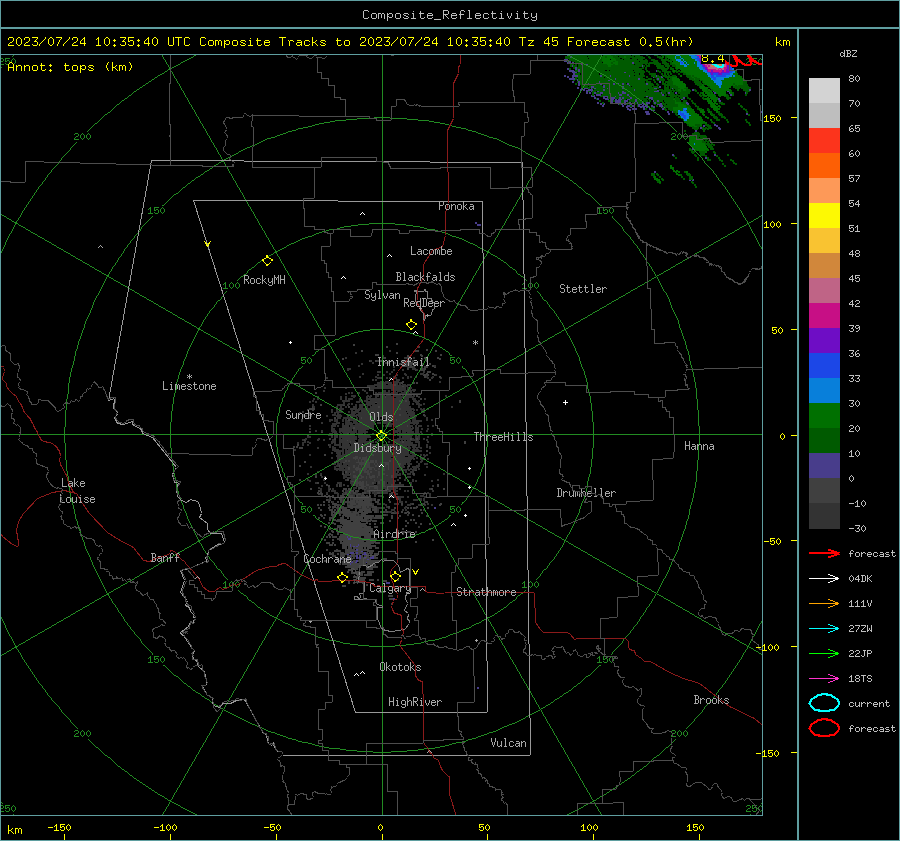
Task: Click the Limestone label
Action: pos(189,386)
